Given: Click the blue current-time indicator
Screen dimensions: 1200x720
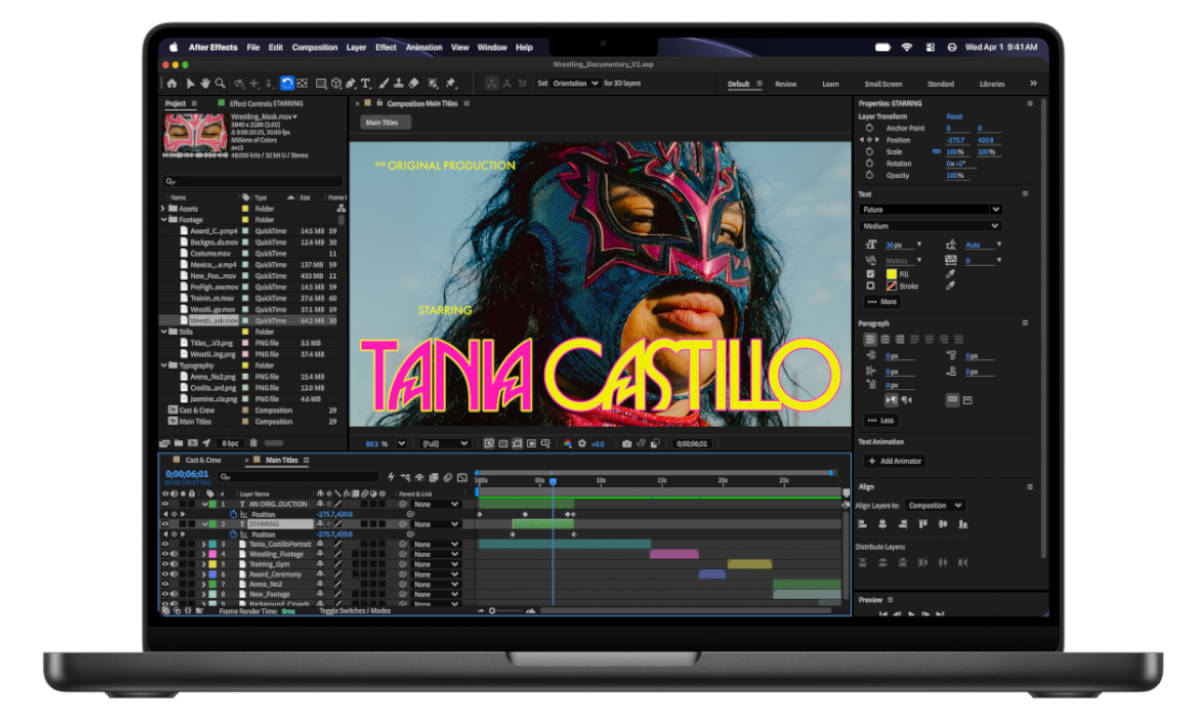Looking at the screenshot, I should click(x=552, y=482).
